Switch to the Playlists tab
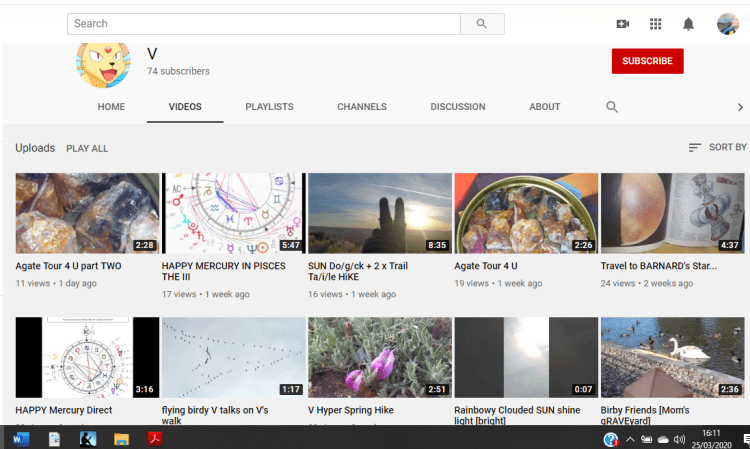Image resolution: width=750 pixels, height=449 pixels. 269,107
